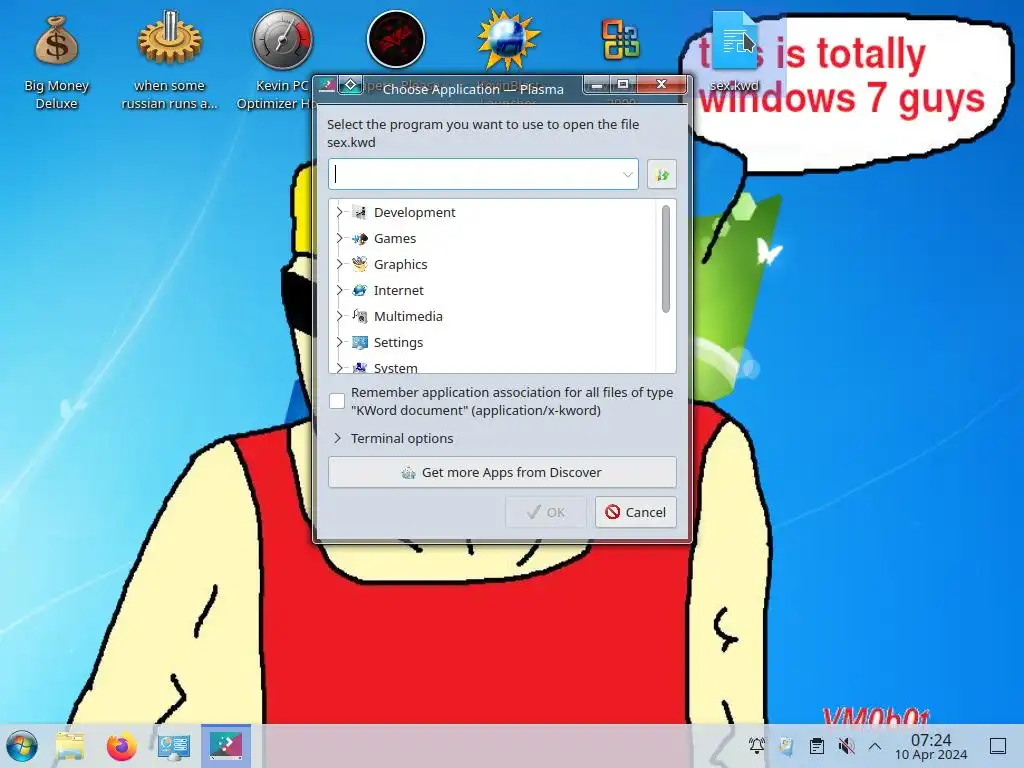
Task: Minimize the Choose Application dialog
Action: tap(597, 85)
